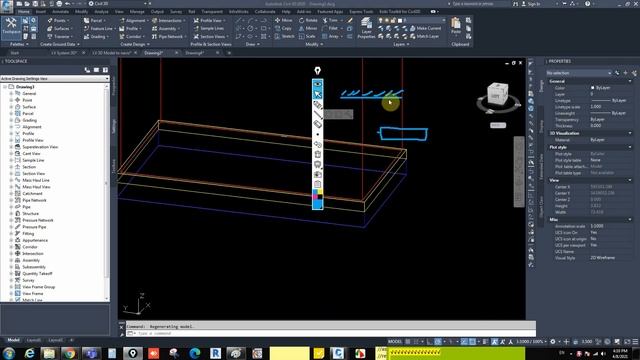Select the Surfaces tool in the ribbon

[59, 29]
